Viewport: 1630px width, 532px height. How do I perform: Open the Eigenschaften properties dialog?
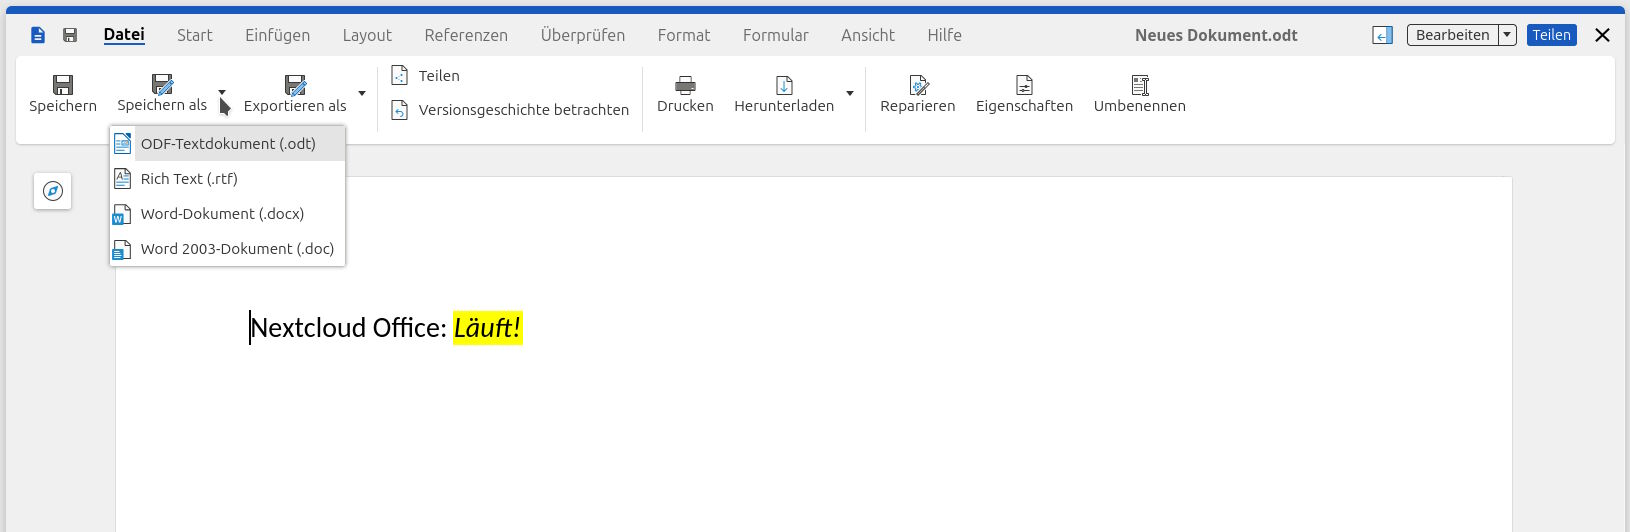coord(1024,94)
